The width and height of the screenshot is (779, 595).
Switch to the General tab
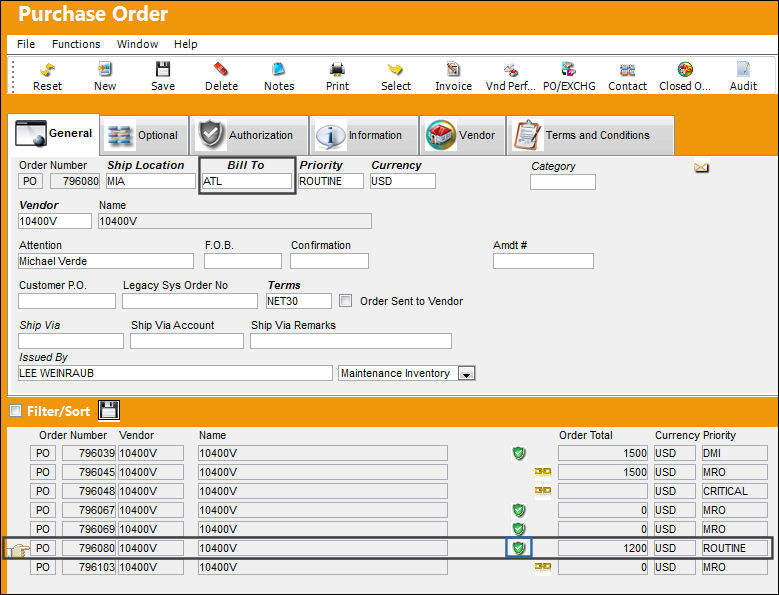coord(54,134)
